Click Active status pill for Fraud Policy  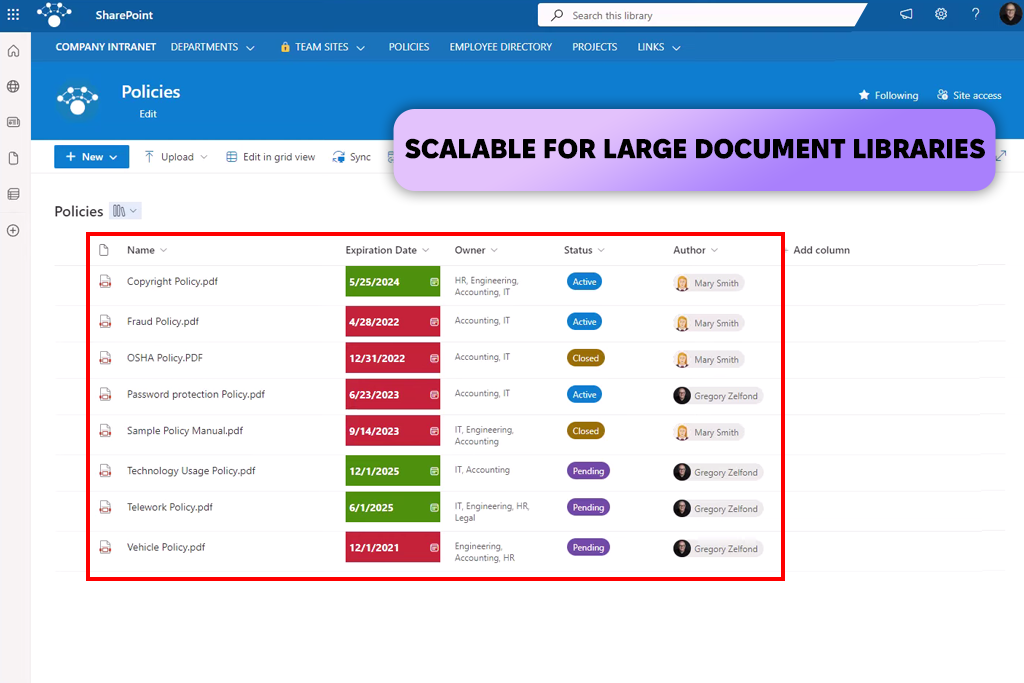[x=584, y=322]
